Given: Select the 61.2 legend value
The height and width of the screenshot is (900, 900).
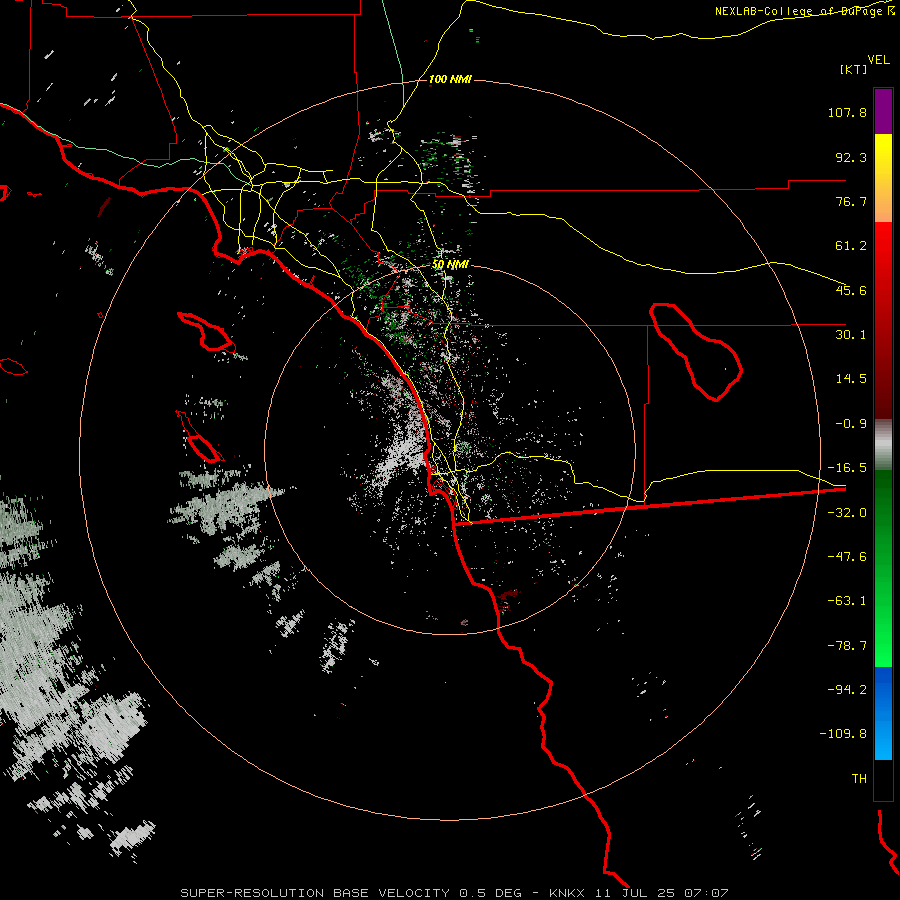Looking at the screenshot, I should 851,246.
